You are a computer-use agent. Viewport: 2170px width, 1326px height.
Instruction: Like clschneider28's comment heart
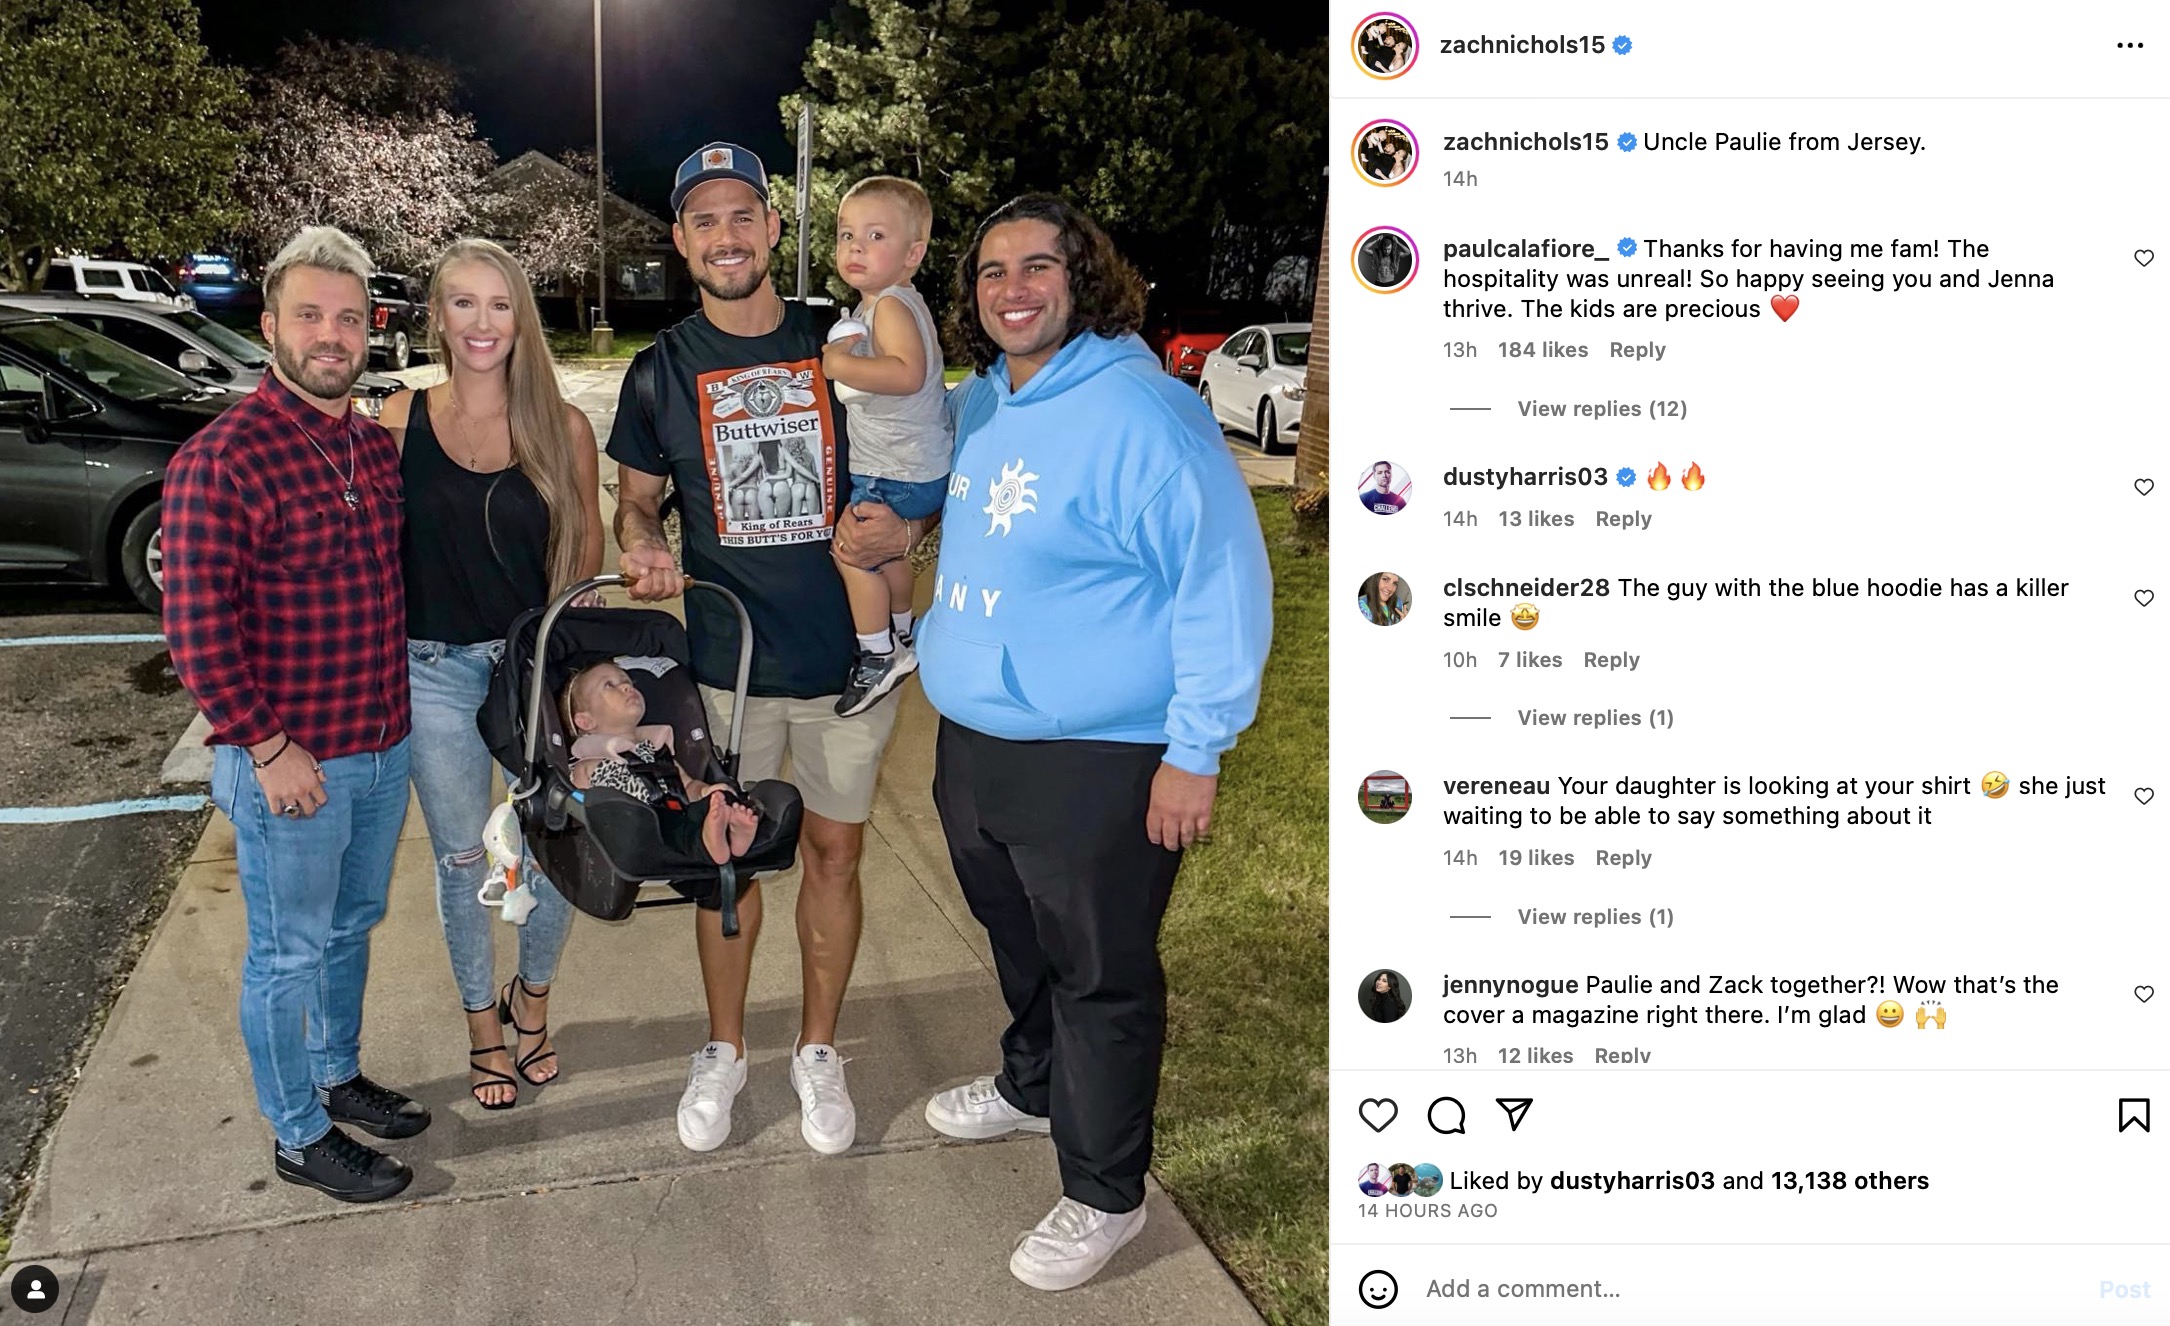(x=2143, y=598)
